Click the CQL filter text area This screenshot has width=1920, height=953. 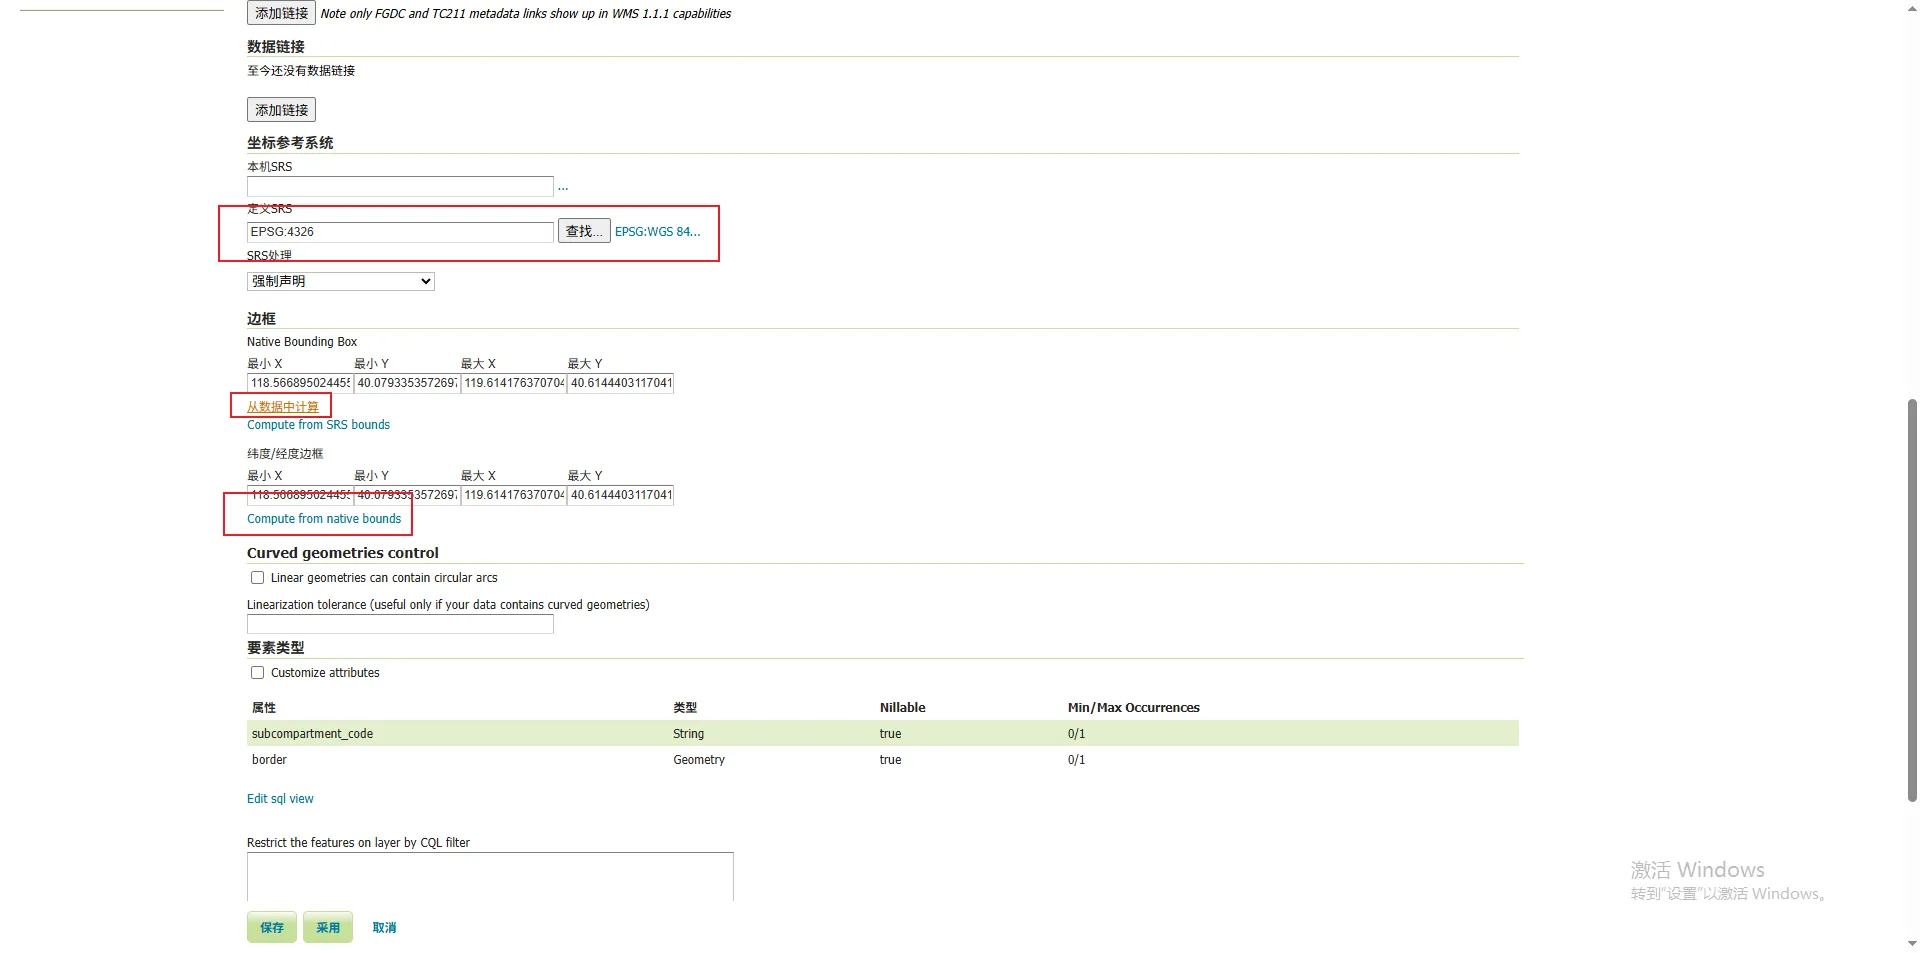point(490,876)
